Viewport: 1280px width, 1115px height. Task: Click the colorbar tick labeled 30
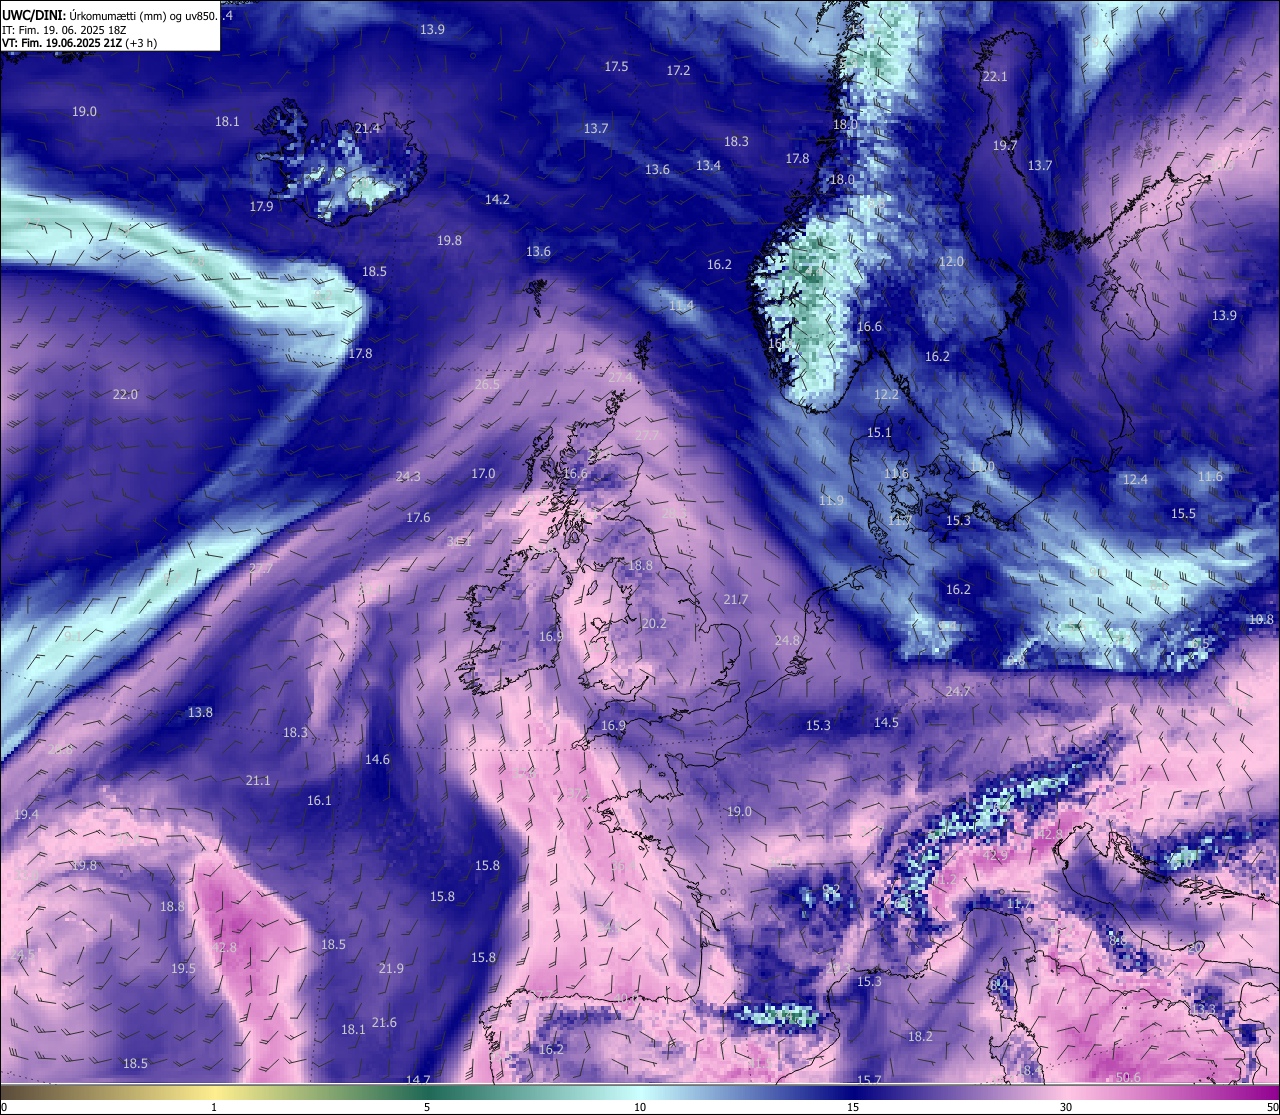(x=1066, y=1107)
